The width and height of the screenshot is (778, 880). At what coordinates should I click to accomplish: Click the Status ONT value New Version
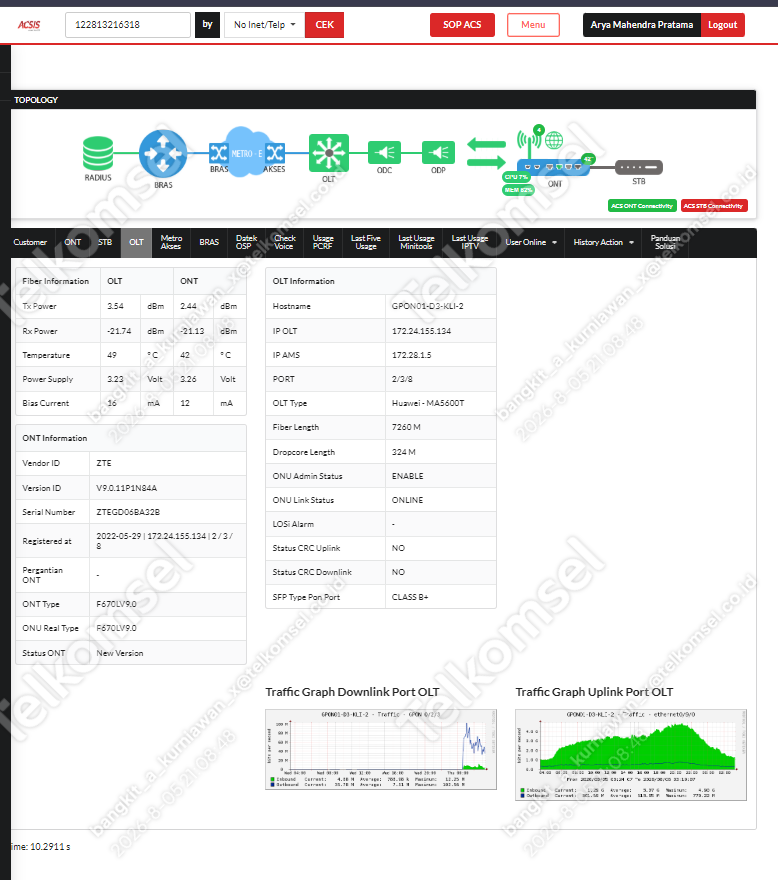coord(120,653)
